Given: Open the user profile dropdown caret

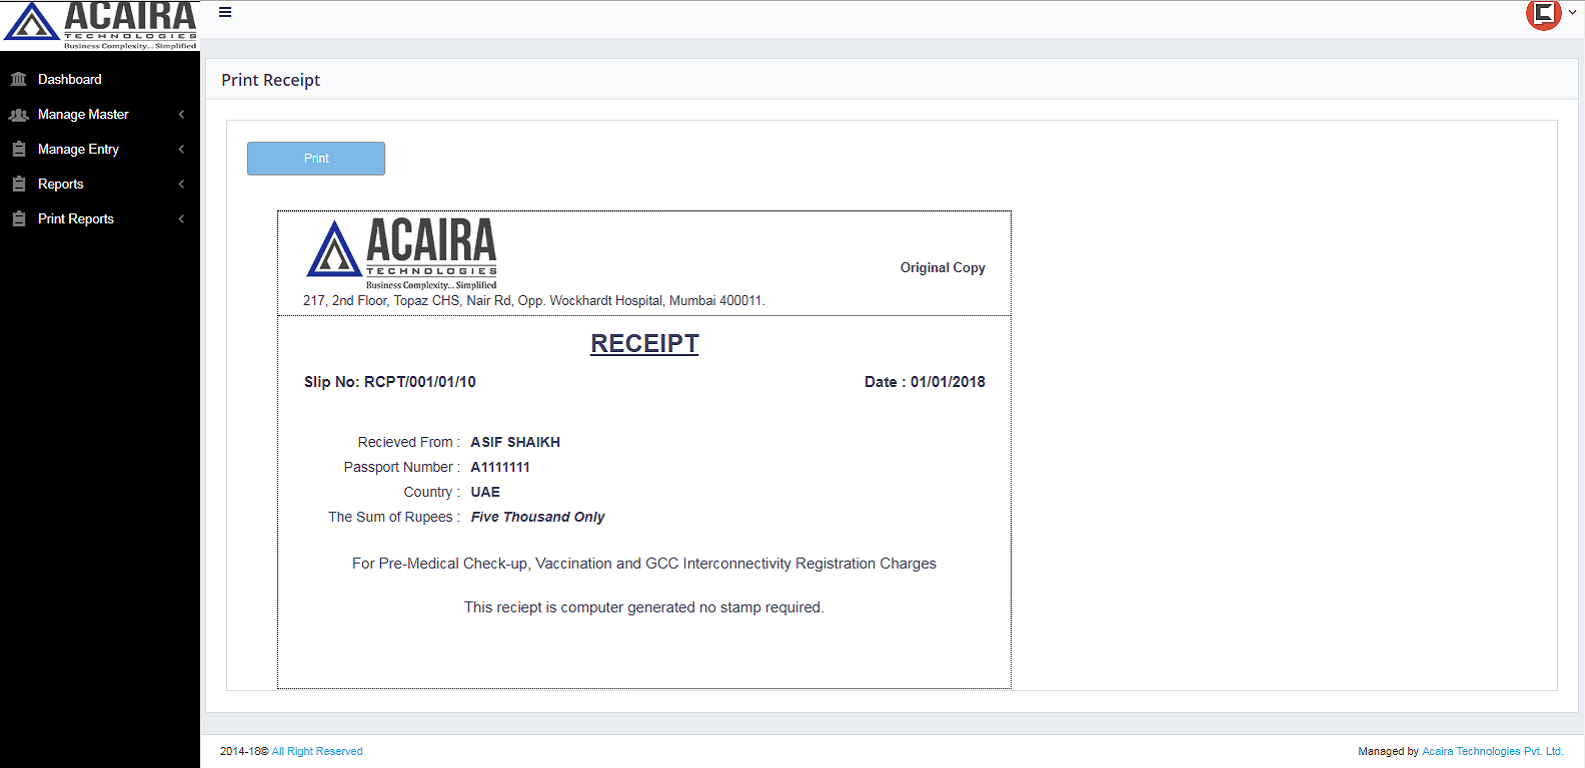Looking at the screenshot, I should [1572, 13].
